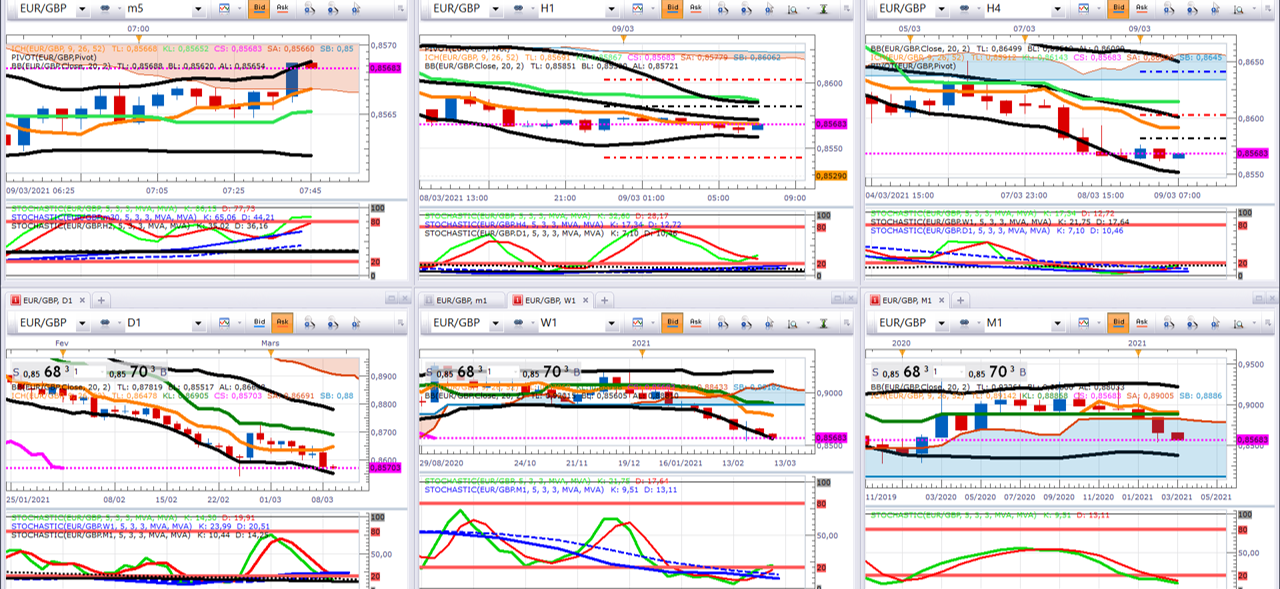Add a new tab next to EUR/GBP, D1
The height and width of the screenshot is (589, 1280).
pyautogui.click(x=101, y=300)
